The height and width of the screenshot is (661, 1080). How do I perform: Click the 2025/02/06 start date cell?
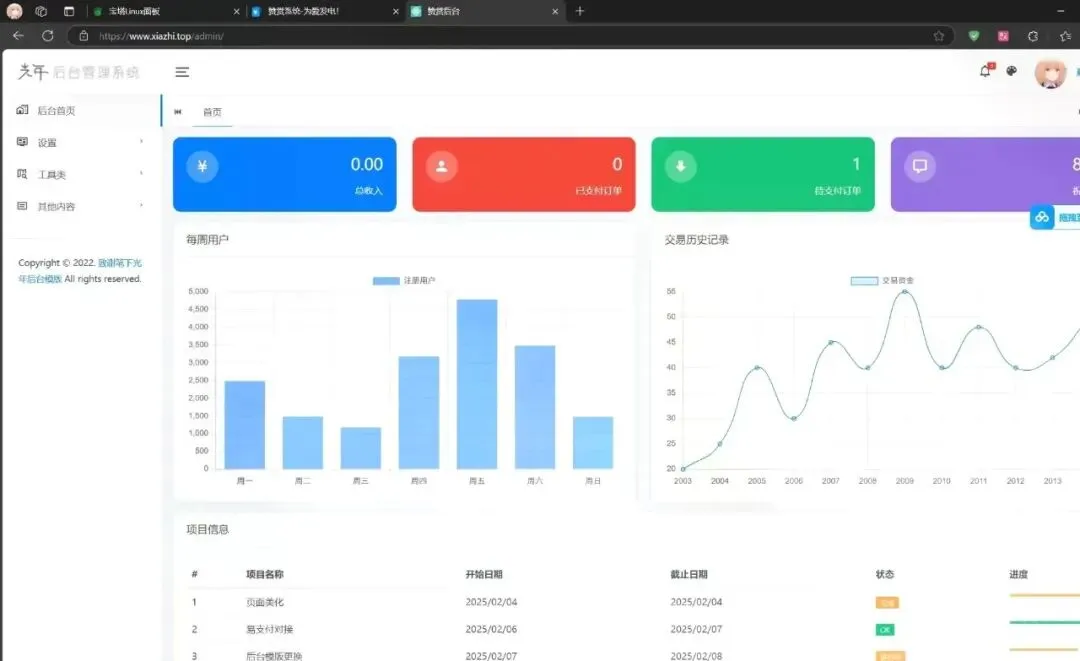(491, 629)
